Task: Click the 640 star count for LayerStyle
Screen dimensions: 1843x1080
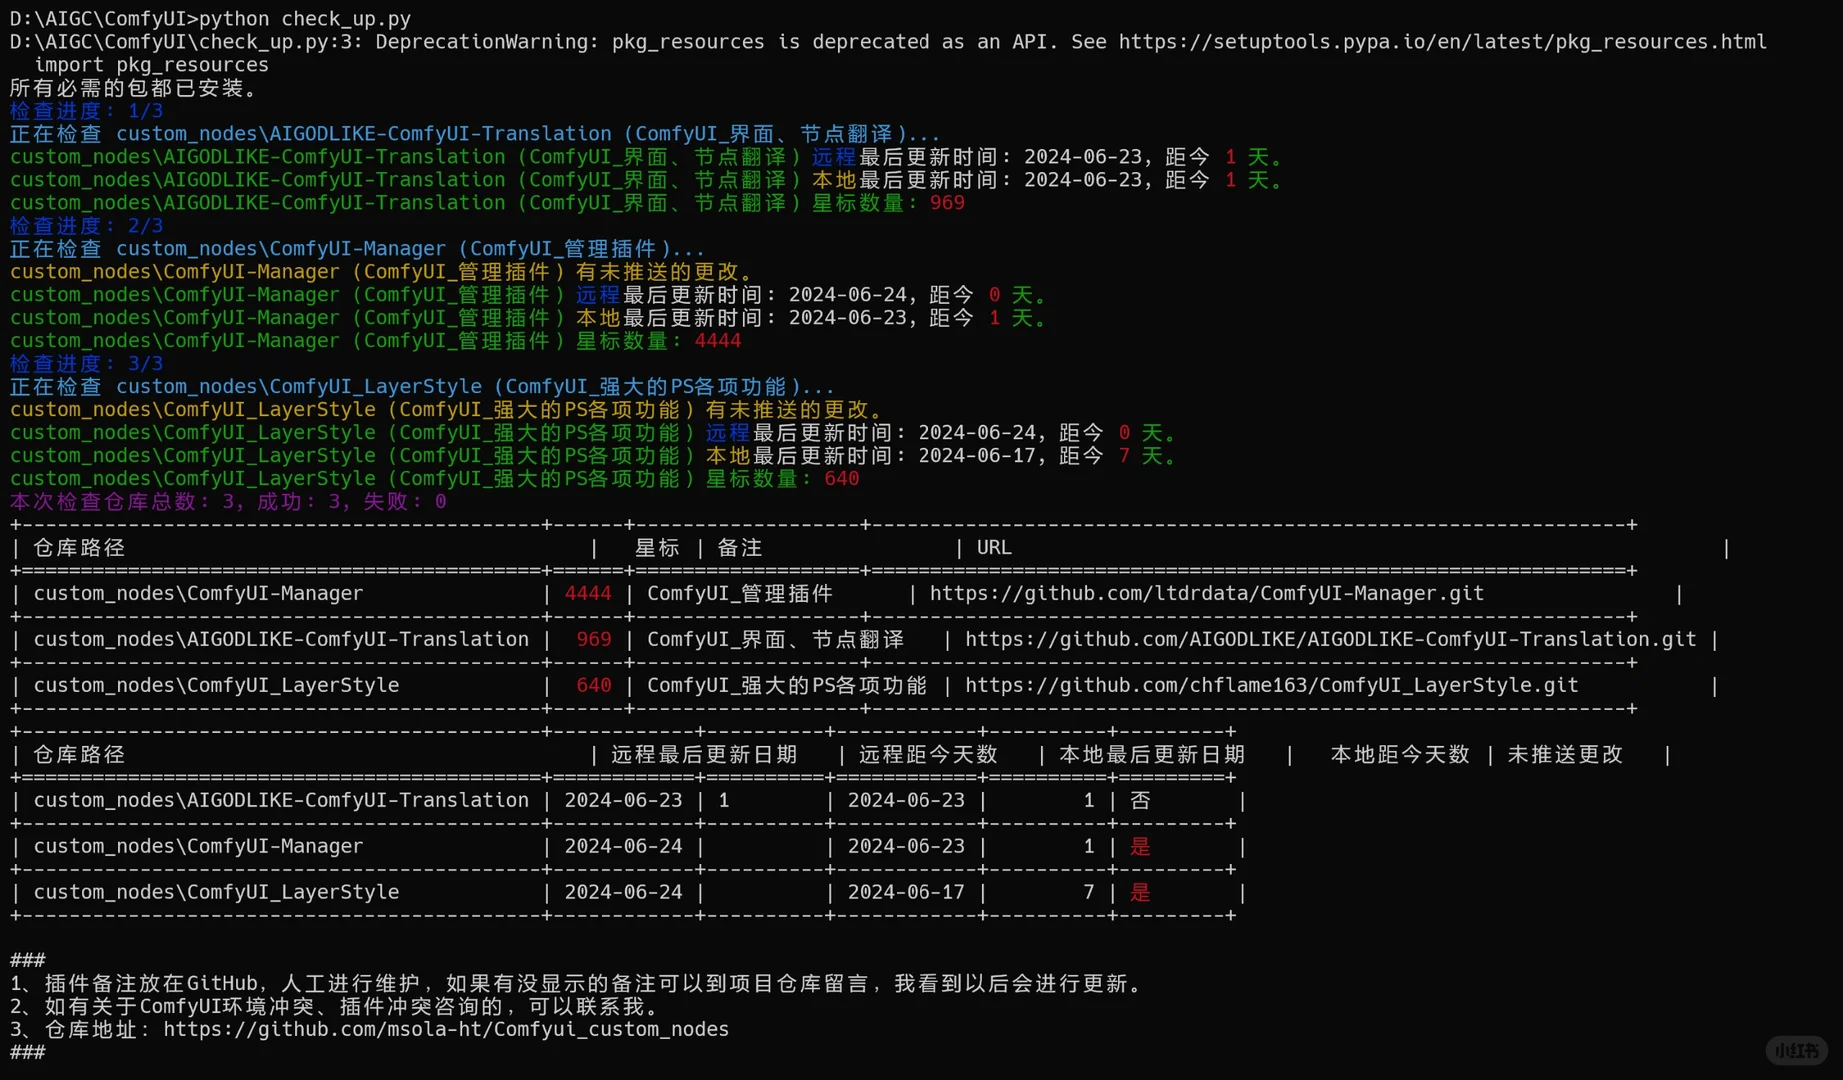Action: [x=592, y=685]
